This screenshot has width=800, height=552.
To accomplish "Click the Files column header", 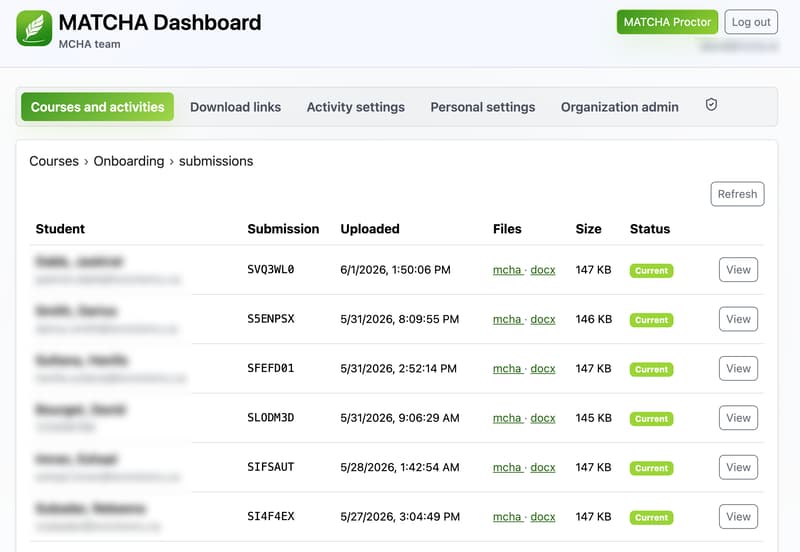I will (507, 229).
